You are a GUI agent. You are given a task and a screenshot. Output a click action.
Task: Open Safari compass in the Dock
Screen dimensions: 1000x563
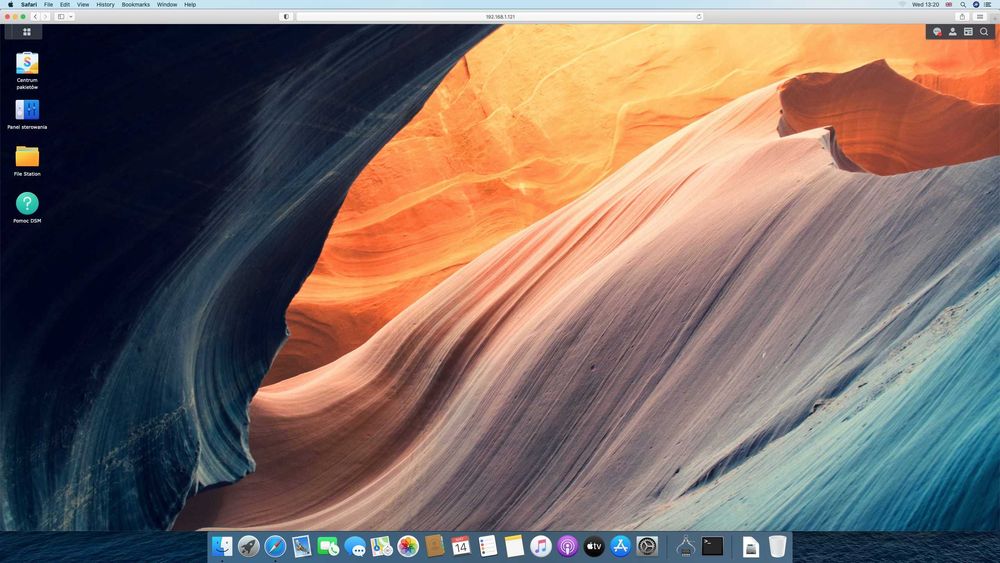276,546
